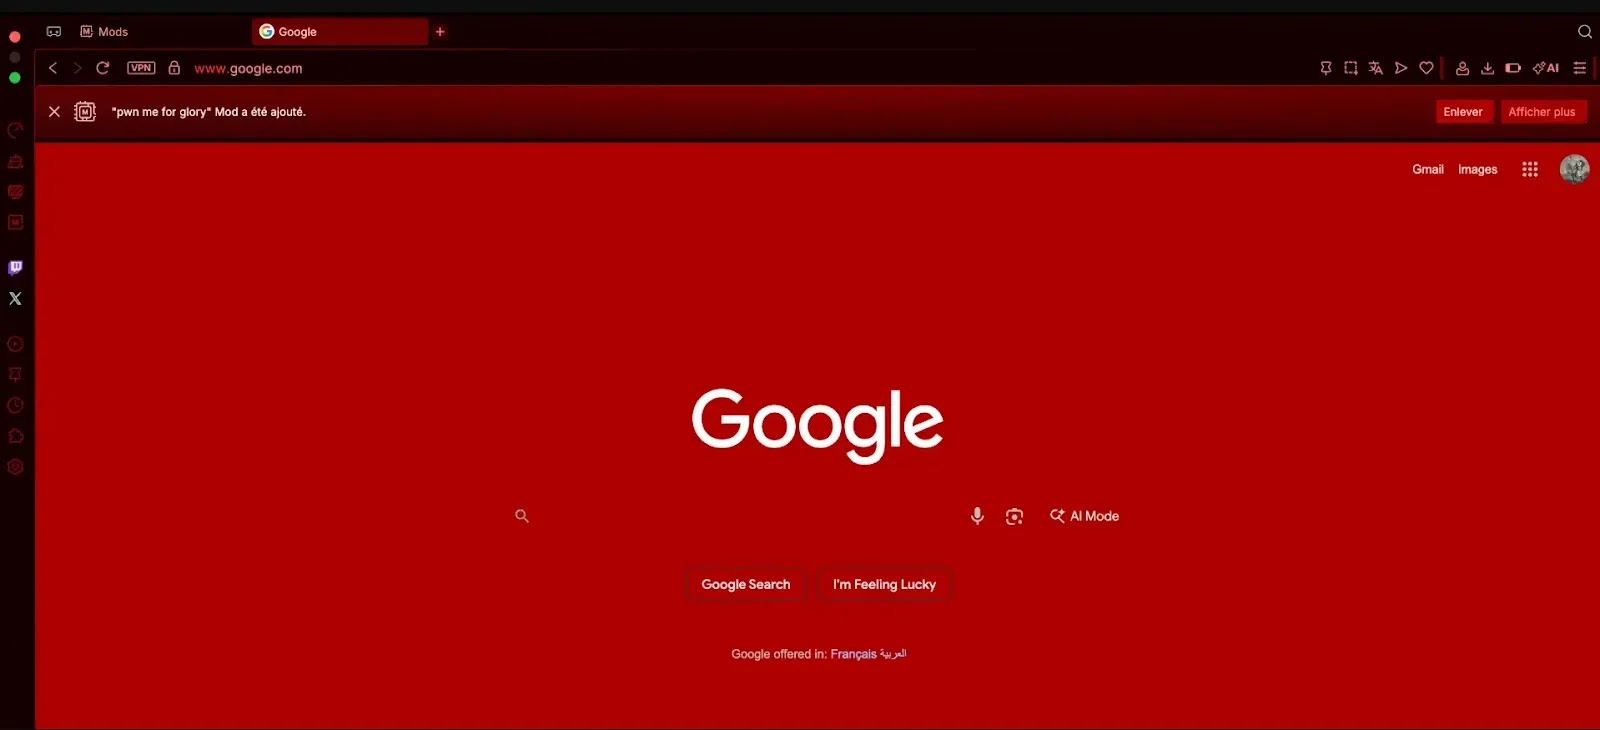This screenshot has height=730, width=1600.
Task: Open the Images link
Action: 1478,169
